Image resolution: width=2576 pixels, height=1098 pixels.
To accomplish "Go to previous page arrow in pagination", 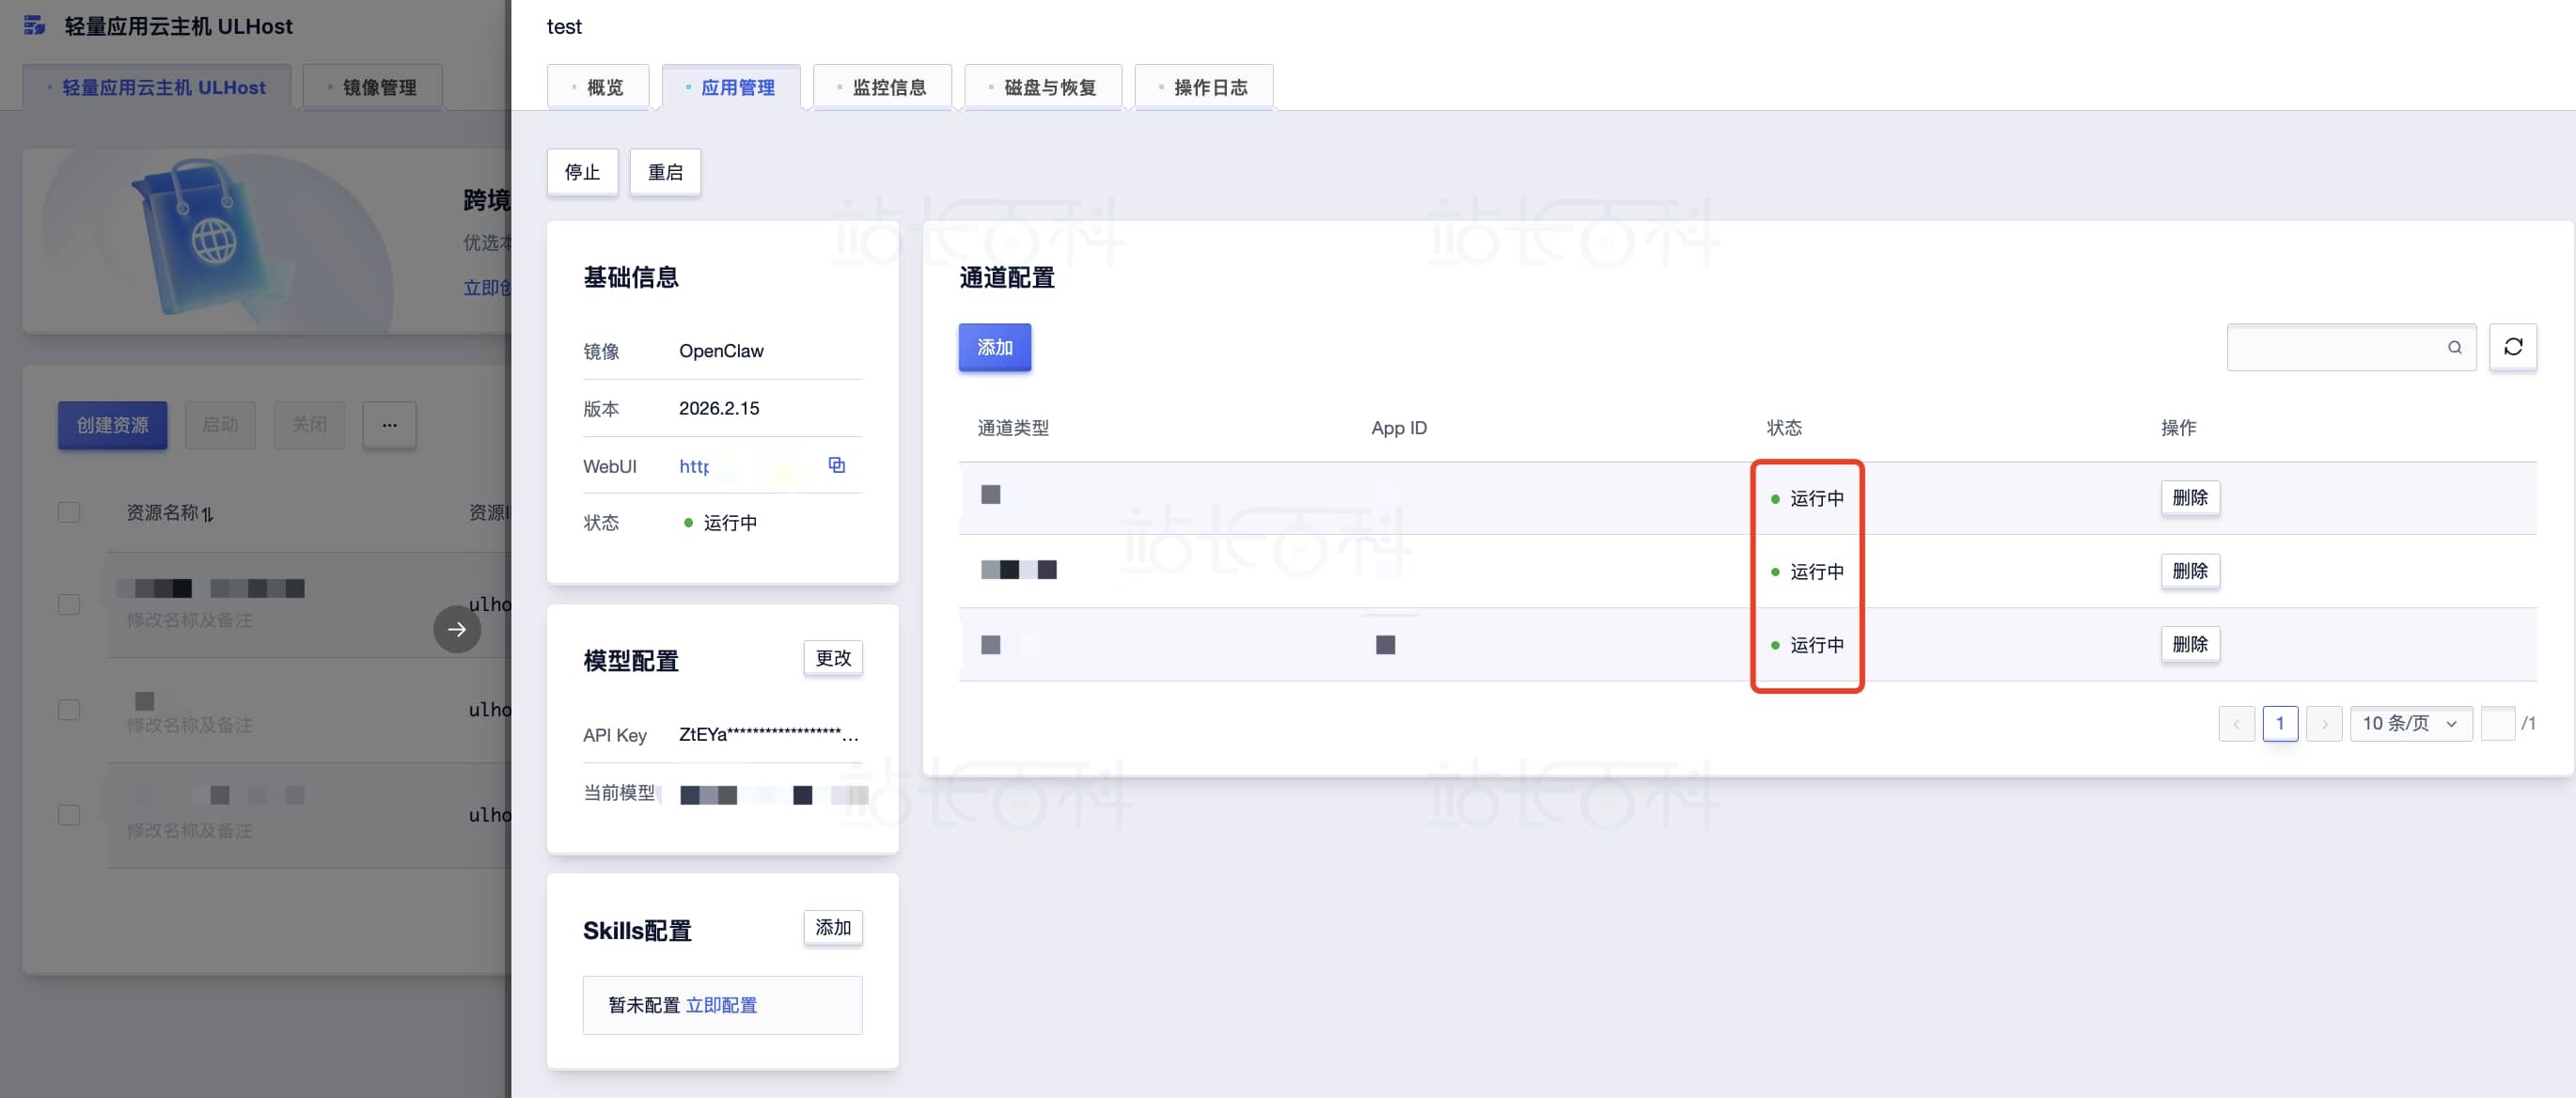I will 2236,723.
